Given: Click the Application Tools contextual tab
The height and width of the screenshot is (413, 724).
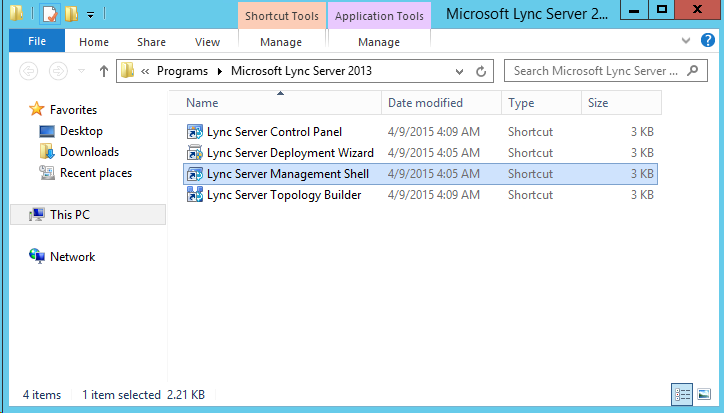Looking at the screenshot, I should point(379,16).
